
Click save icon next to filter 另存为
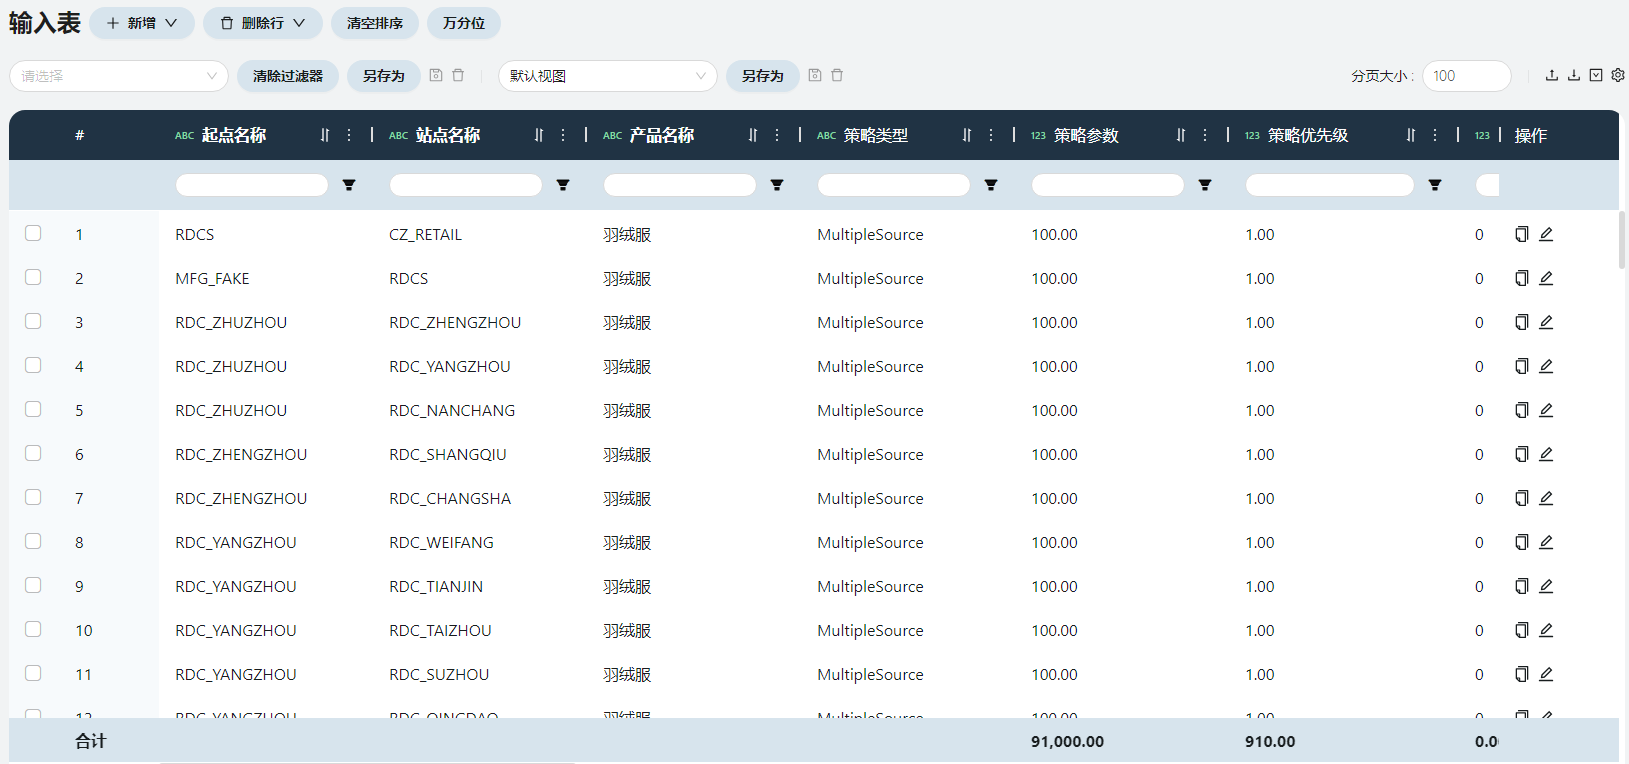click(x=436, y=75)
